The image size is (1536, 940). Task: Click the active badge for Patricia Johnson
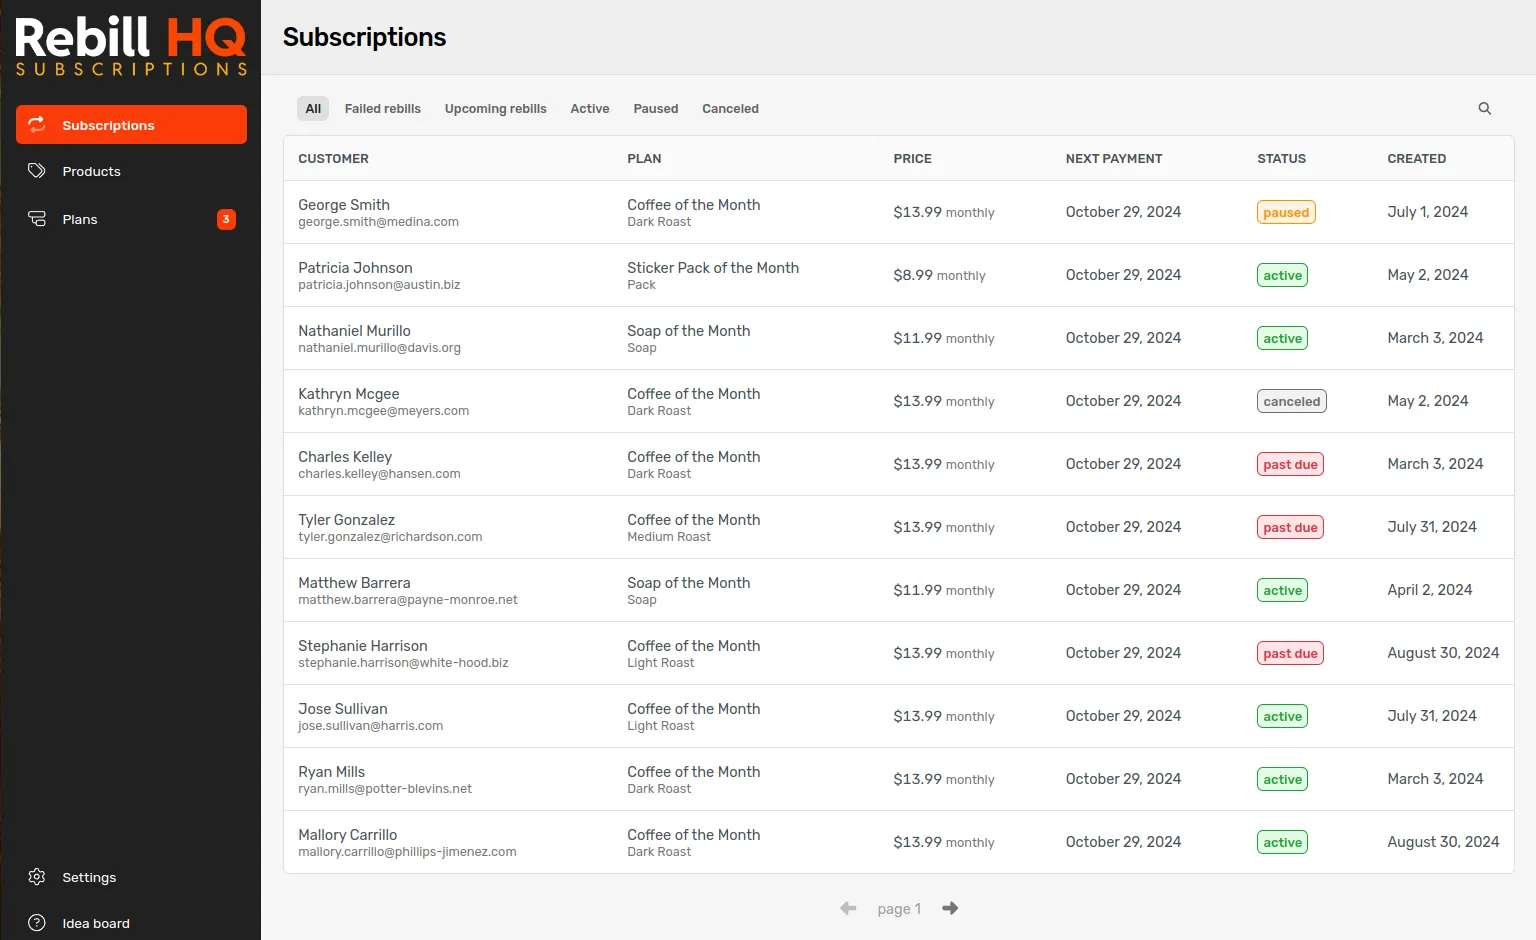(1282, 275)
